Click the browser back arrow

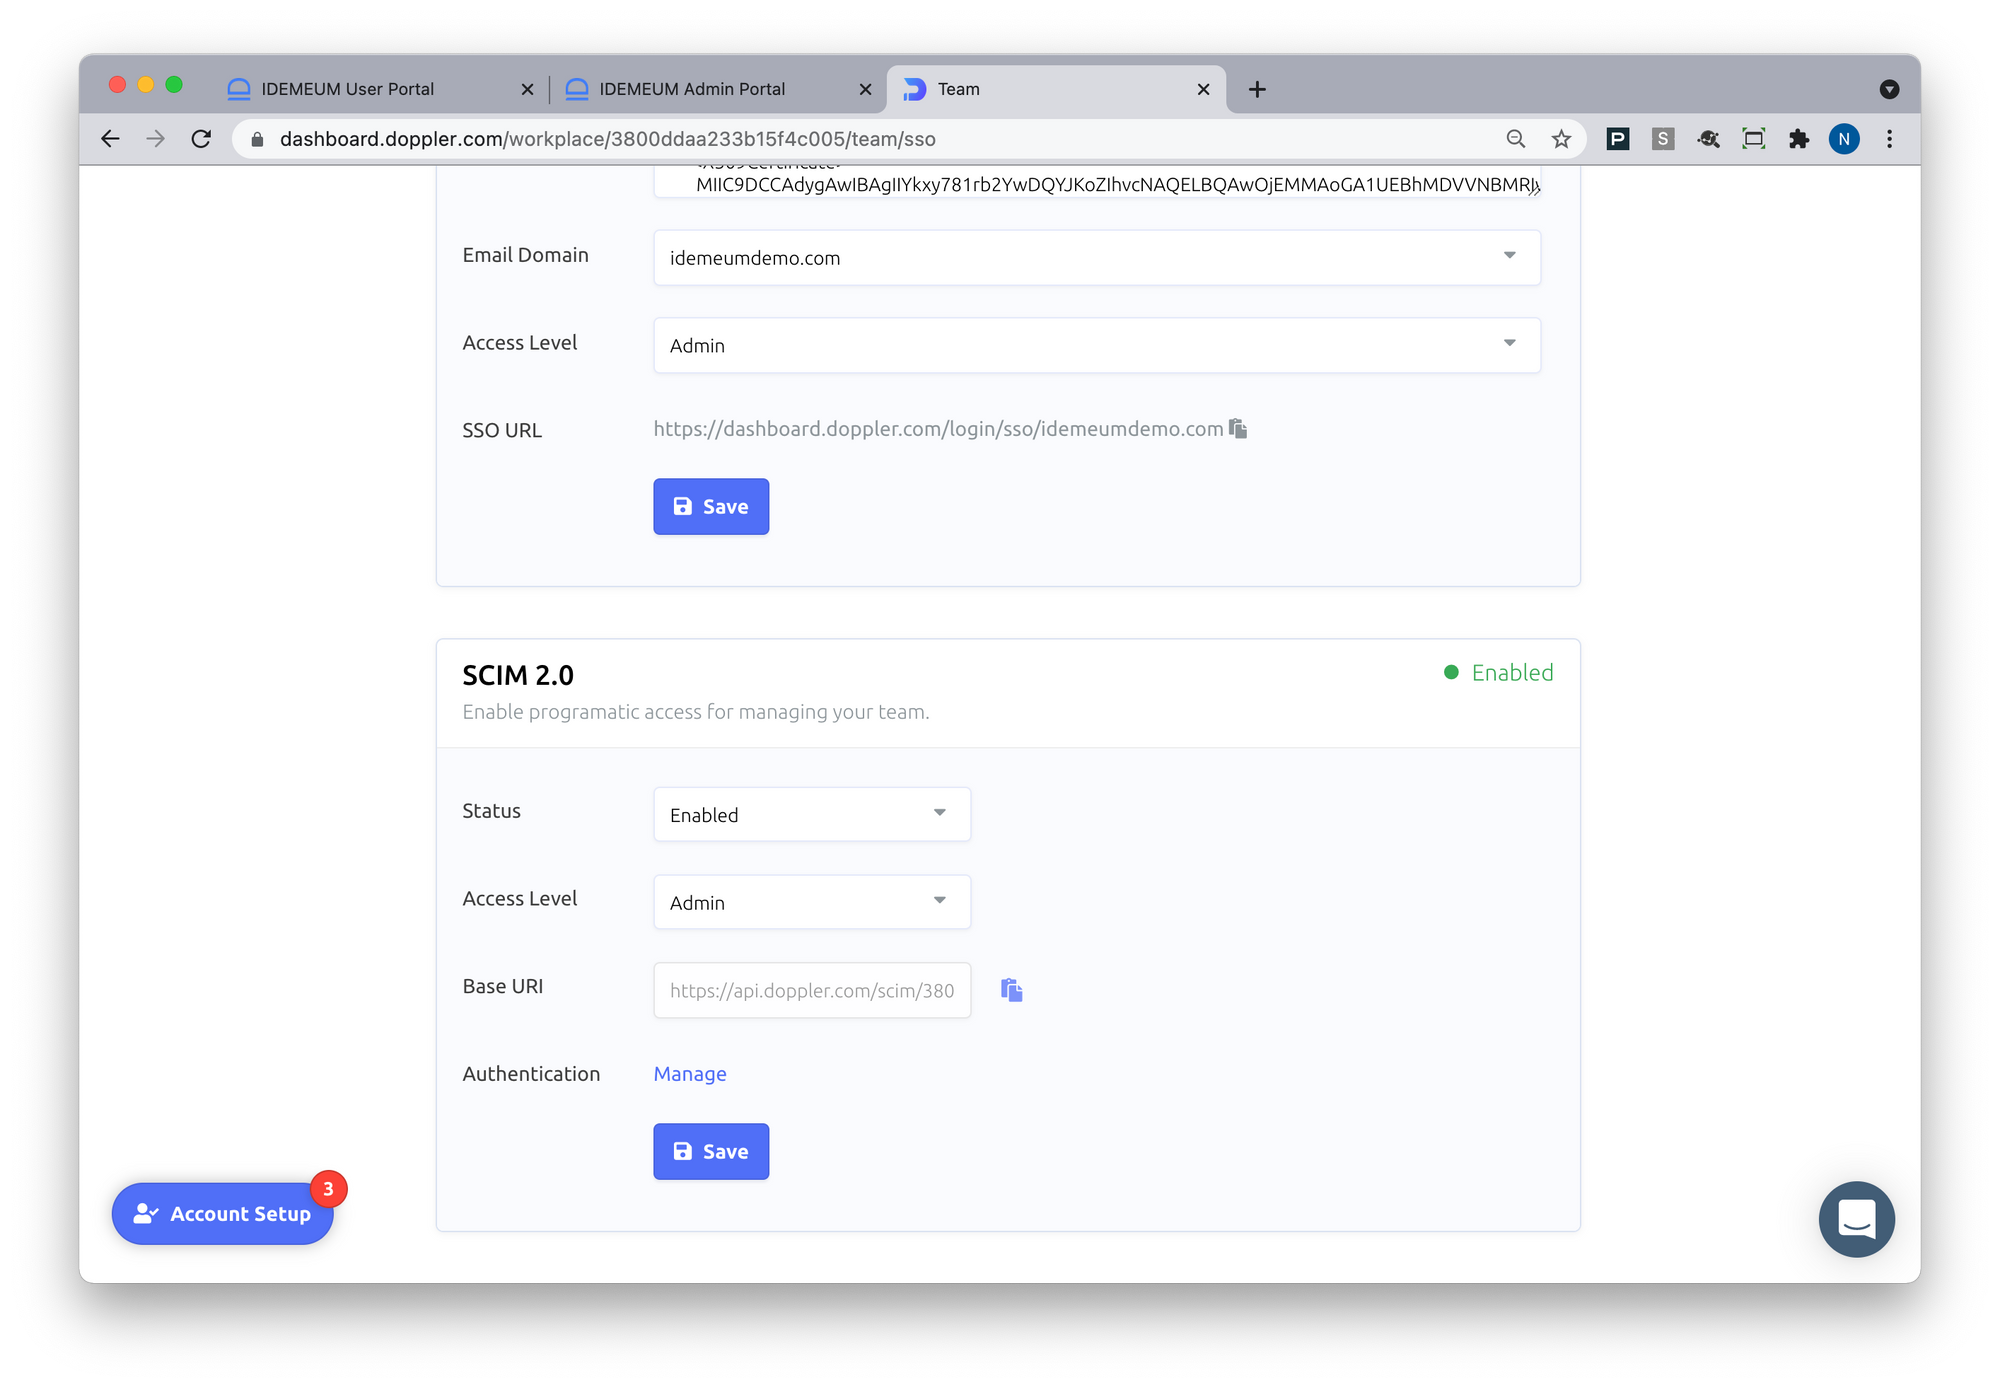coord(110,139)
